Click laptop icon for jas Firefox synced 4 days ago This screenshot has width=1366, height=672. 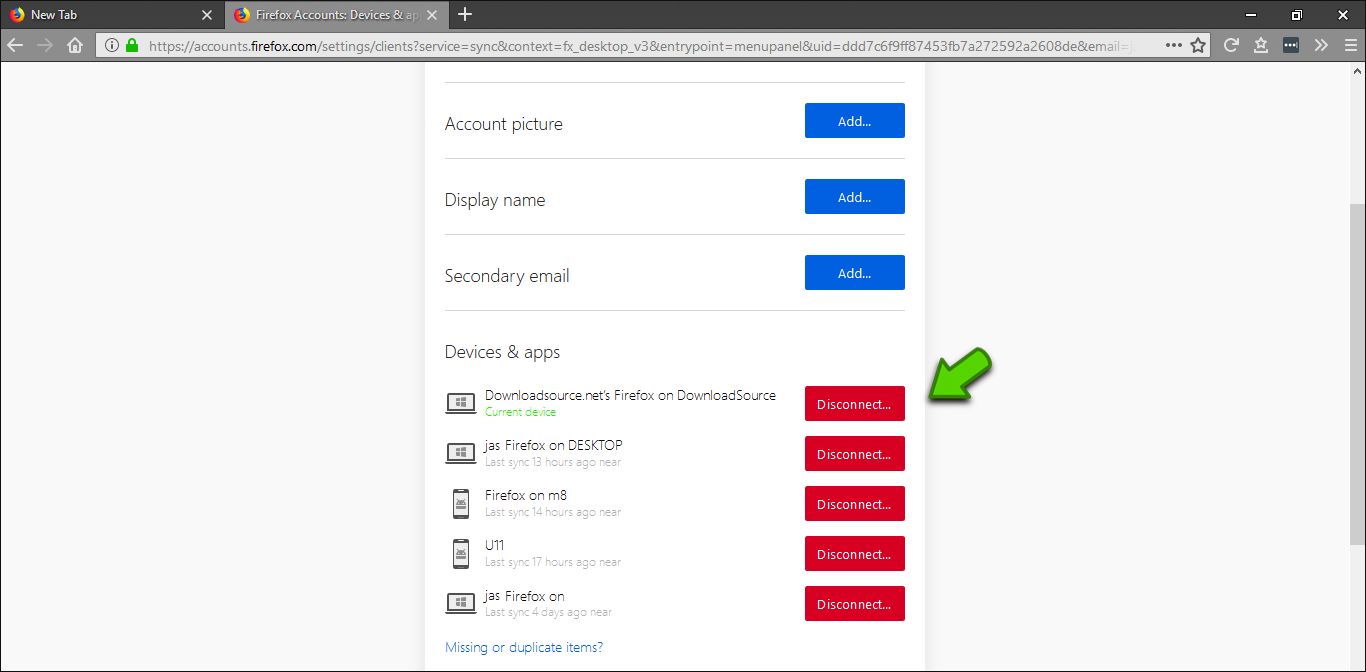click(461, 604)
